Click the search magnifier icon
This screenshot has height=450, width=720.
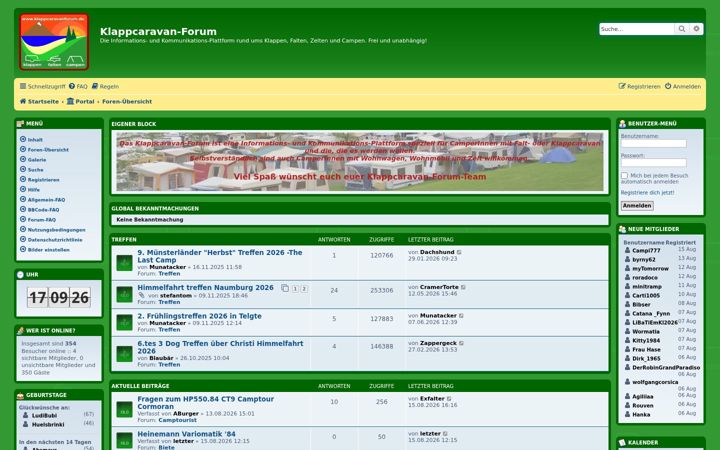pyautogui.click(x=682, y=29)
